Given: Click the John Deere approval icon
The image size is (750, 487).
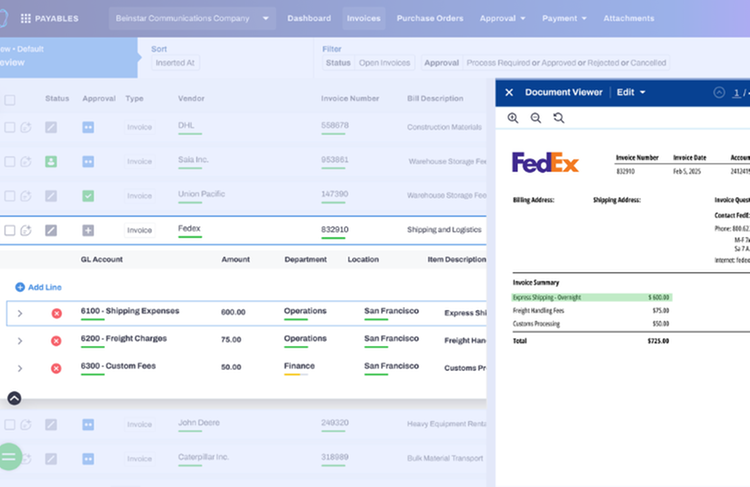Looking at the screenshot, I should 88,424.
